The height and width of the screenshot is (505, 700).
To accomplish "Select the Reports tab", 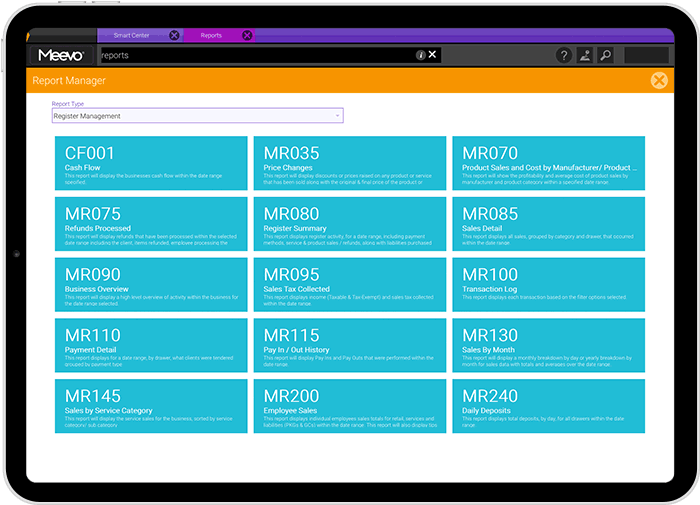I will 211,35.
